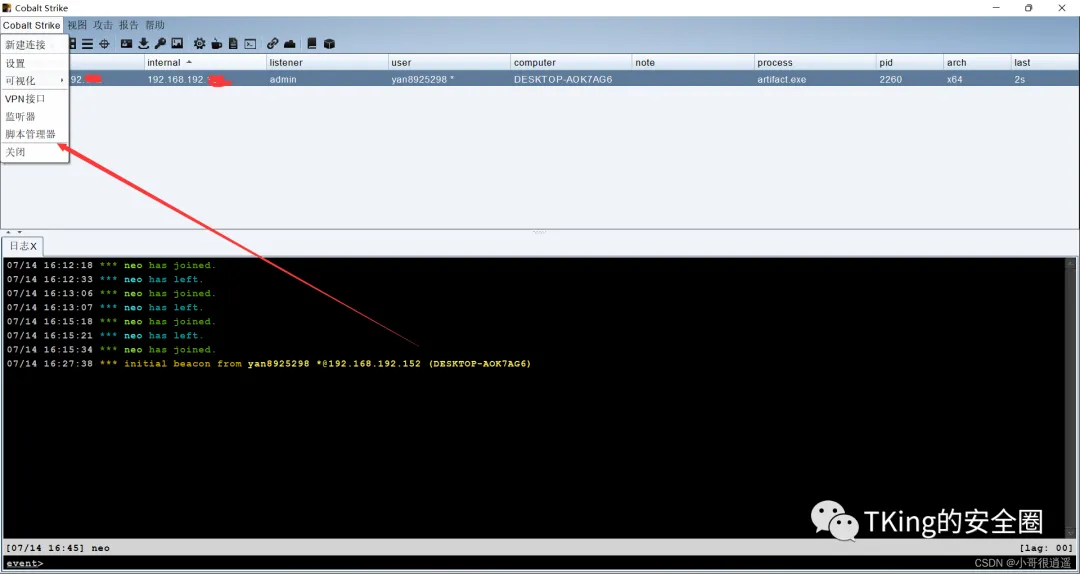
Task: Sort by the computer column header
Action: click(571, 63)
